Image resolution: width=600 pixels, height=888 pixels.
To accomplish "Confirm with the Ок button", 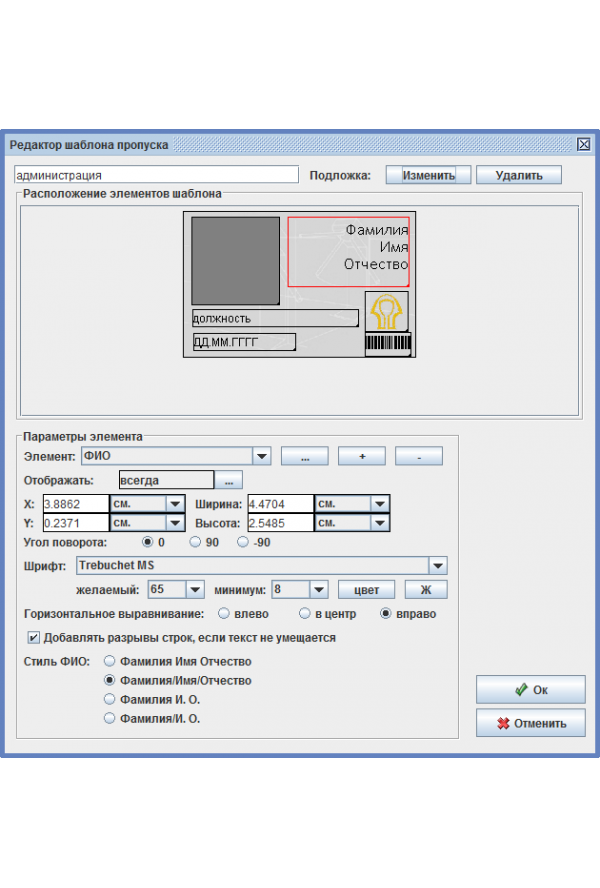I will pyautogui.click(x=530, y=690).
